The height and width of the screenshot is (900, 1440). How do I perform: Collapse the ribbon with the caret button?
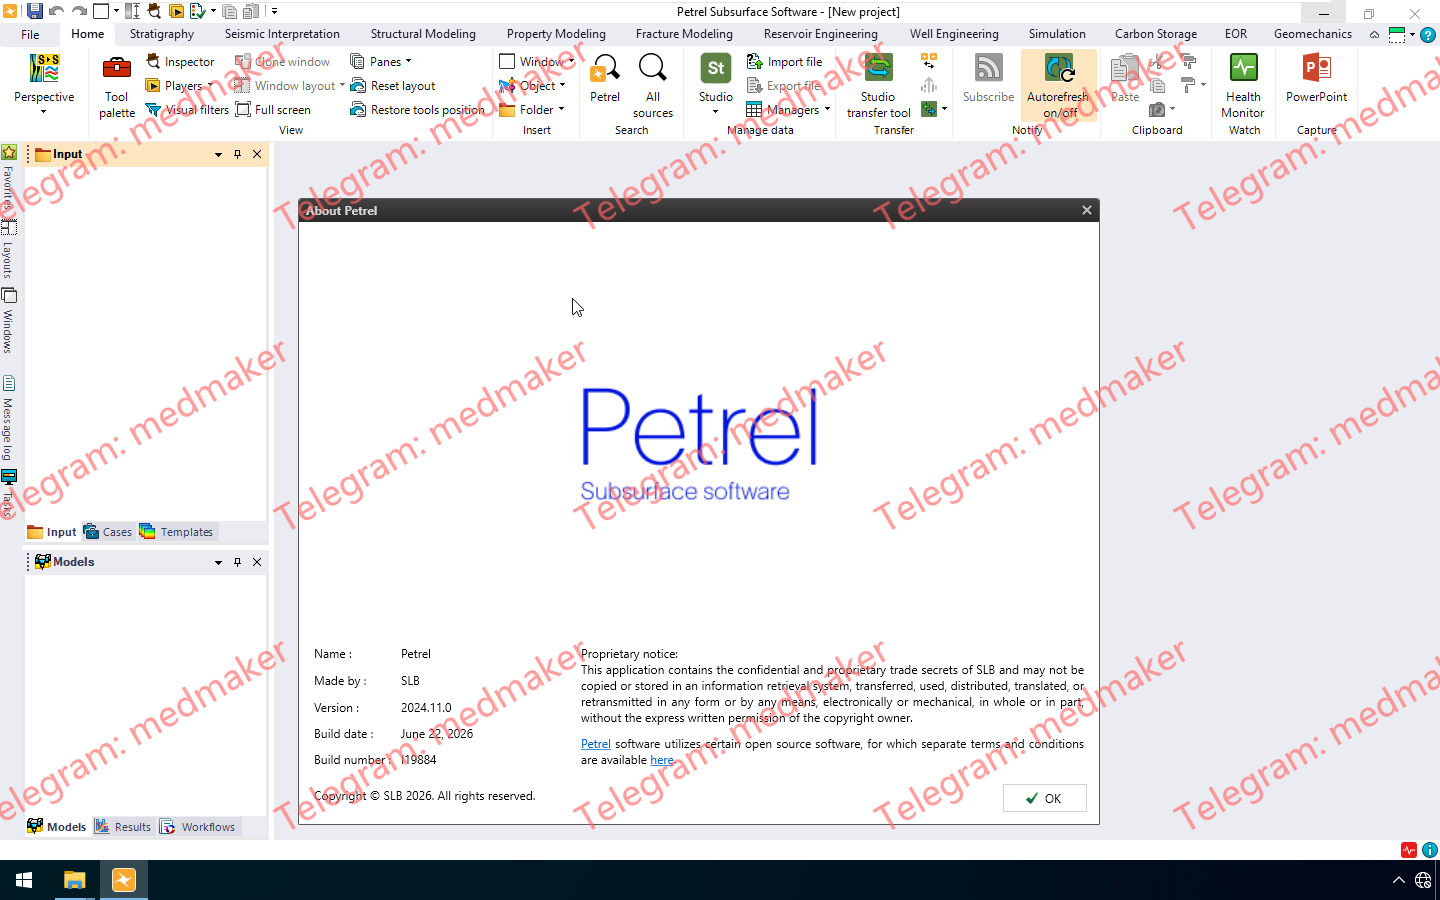pos(1374,34)
